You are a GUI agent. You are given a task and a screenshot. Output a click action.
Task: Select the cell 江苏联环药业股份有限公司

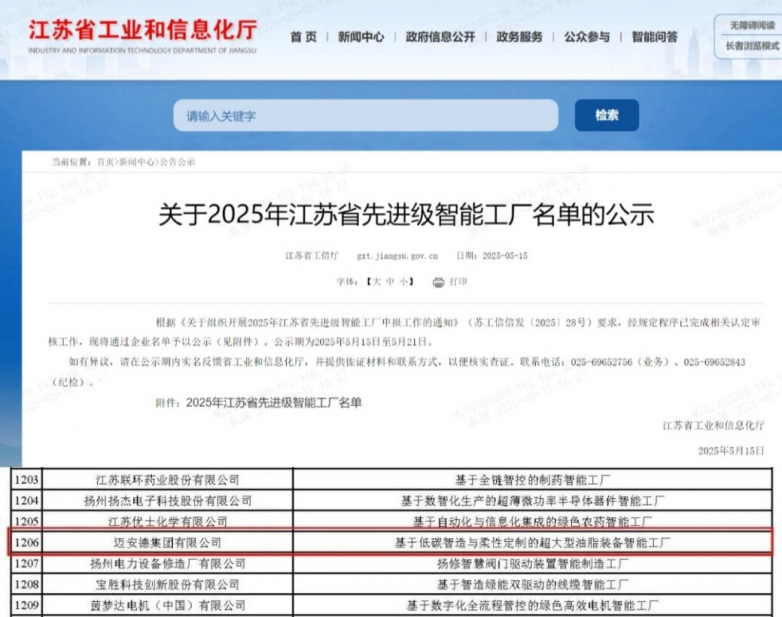click(x=168, y=480)
